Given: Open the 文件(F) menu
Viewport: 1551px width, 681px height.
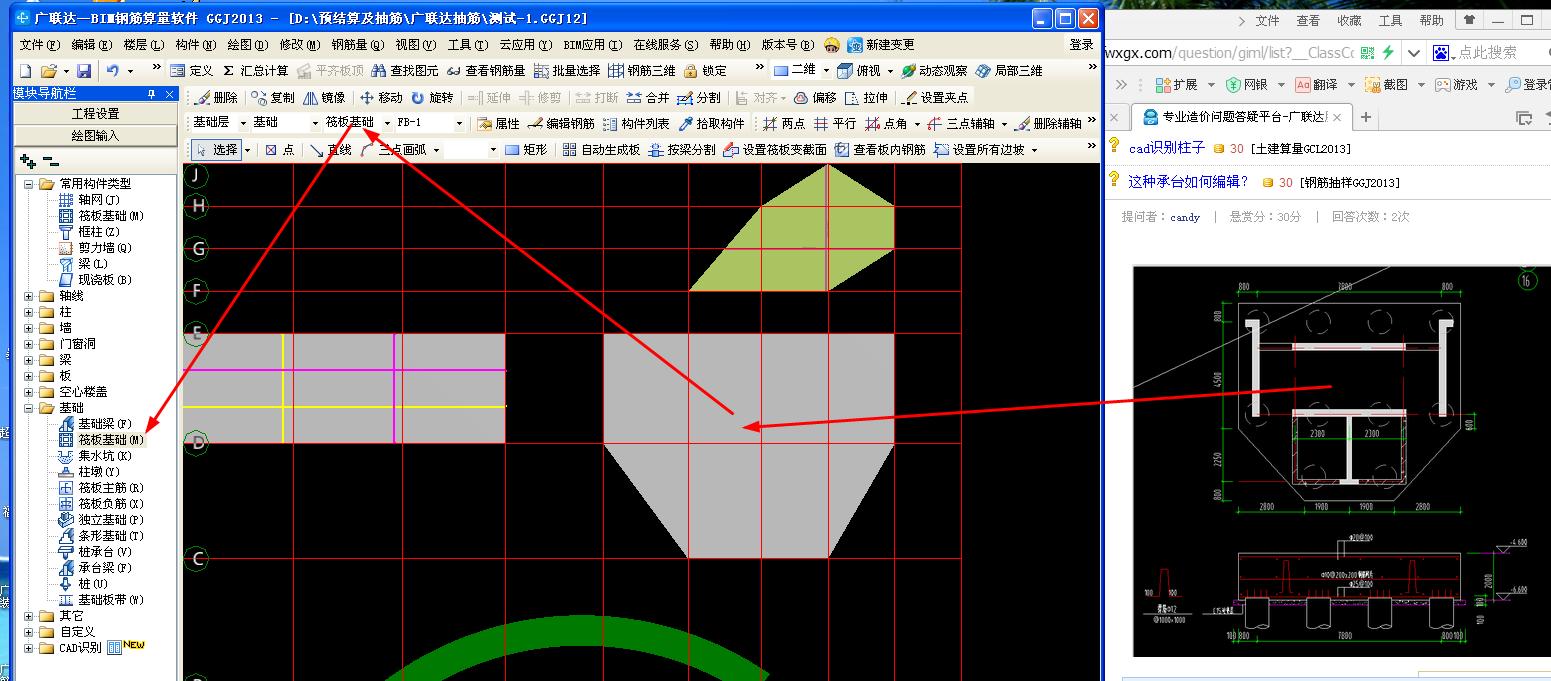Looking at the screenshot, I should [x=40, y=45].
